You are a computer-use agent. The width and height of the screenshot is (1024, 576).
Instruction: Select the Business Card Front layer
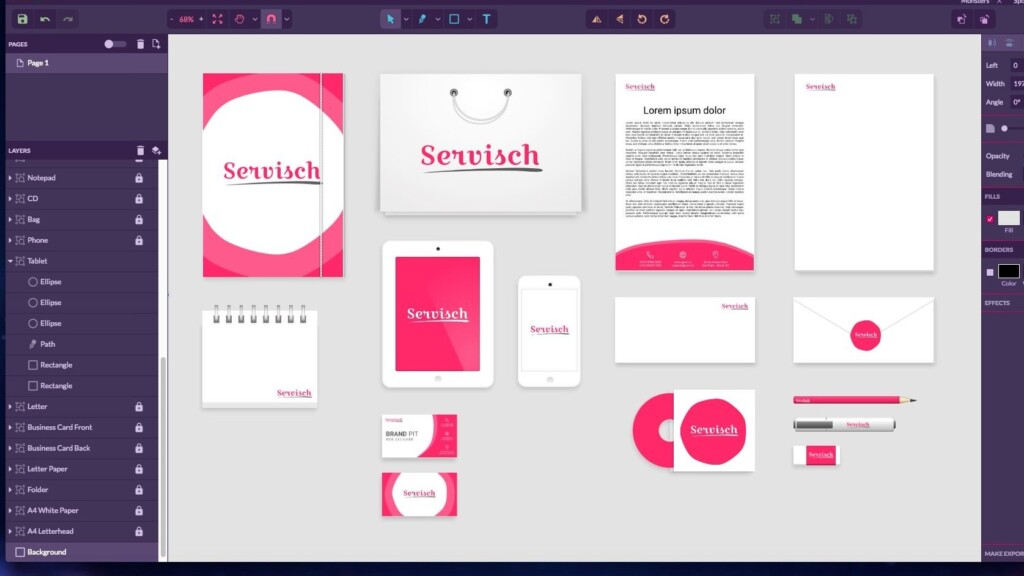pos(82,427)
